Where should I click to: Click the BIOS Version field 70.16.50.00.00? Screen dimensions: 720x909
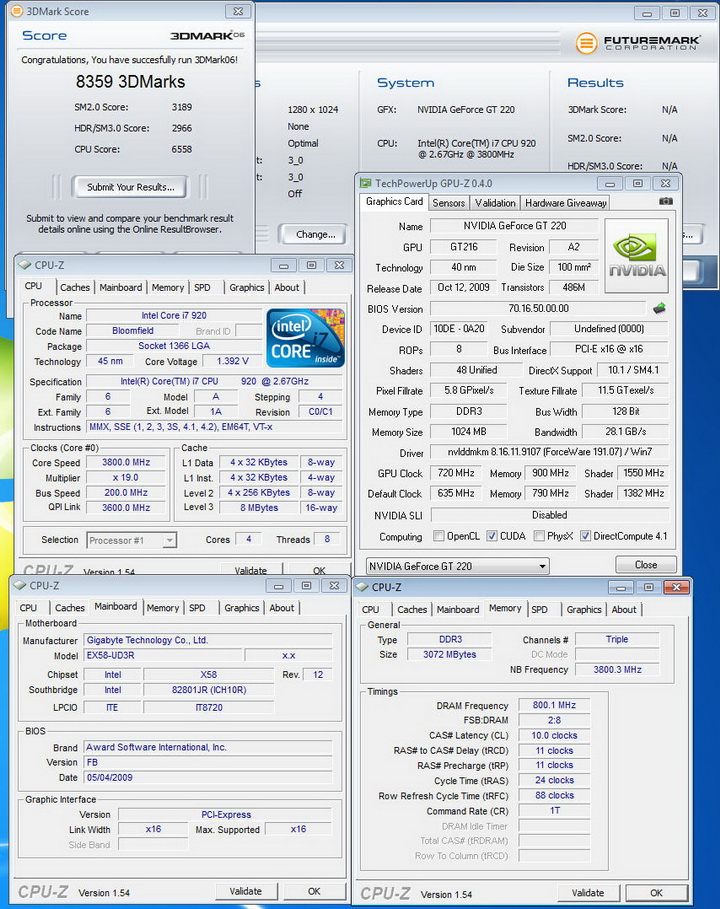click(x=538, y=308)
